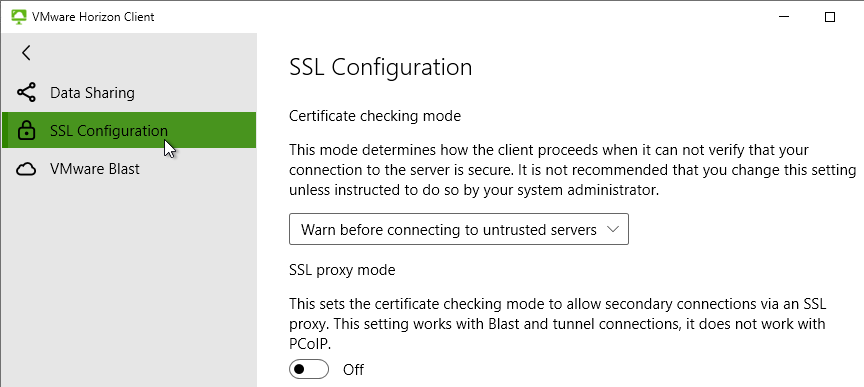Toggle the SSL proxy mode switch
The image size is (864, 387).
click(x=309, y=369)
